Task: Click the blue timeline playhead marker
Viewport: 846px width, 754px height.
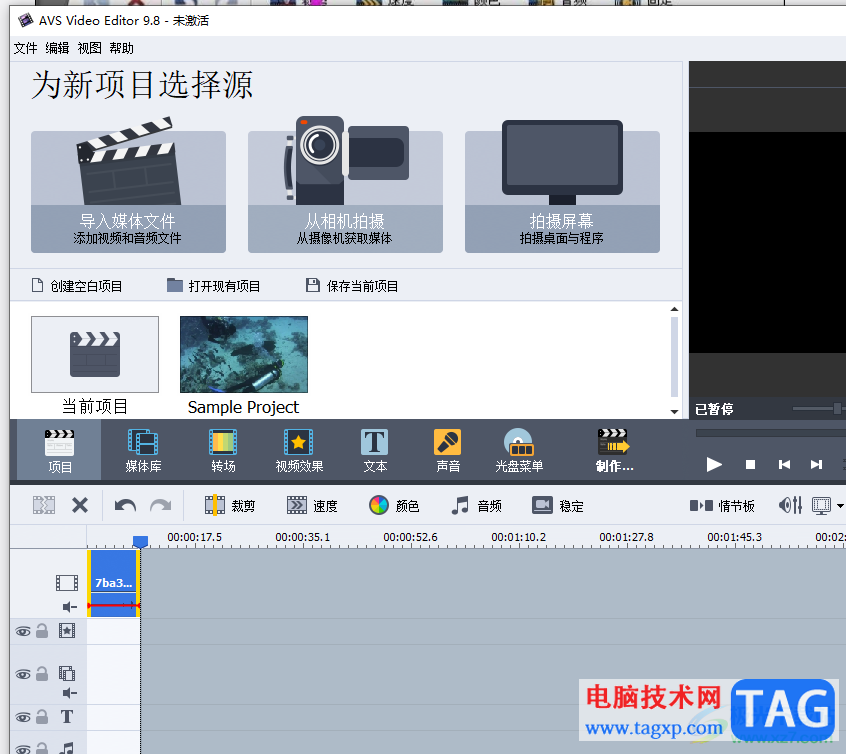Action: [x=140, y=541]
